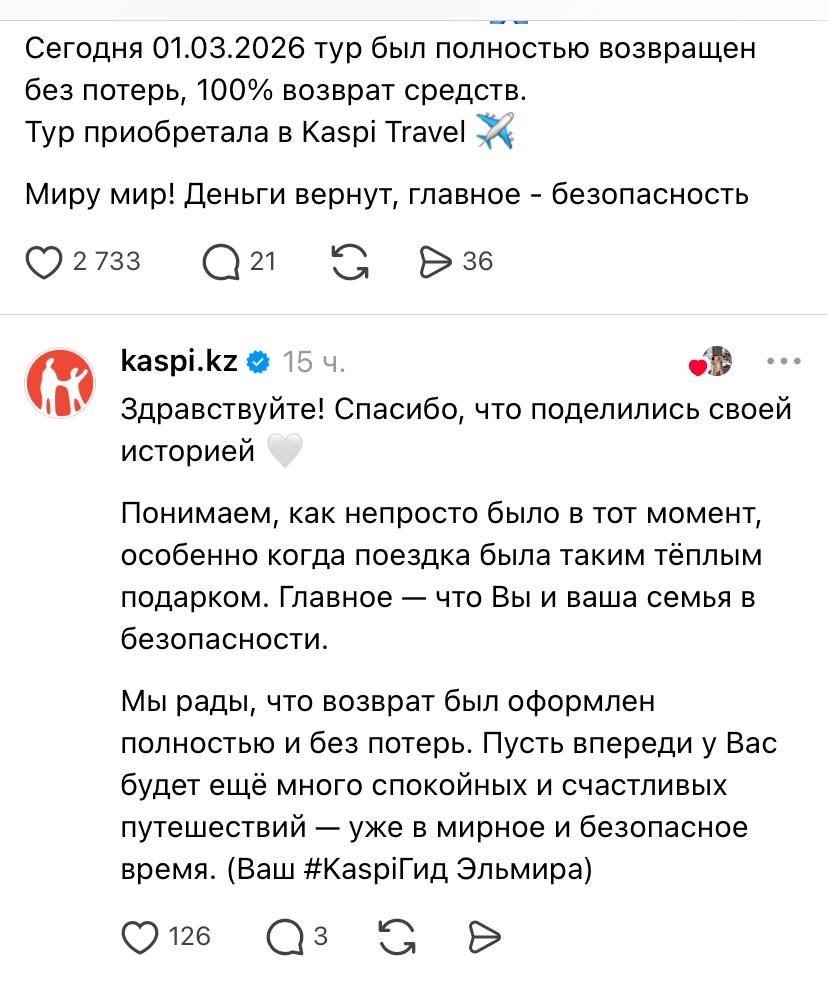Viewport: 828px width, 989px height.
Task: View the 2 733 likes count
Action: 107,262
